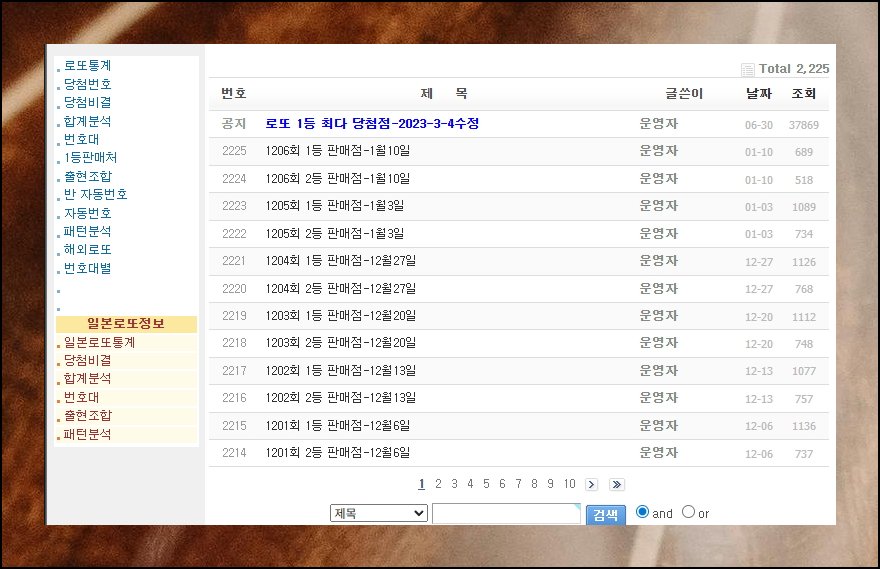
Task: Open 일본로또통계 sidebar link
Action: pyautogui.click(x=99, y=342)
